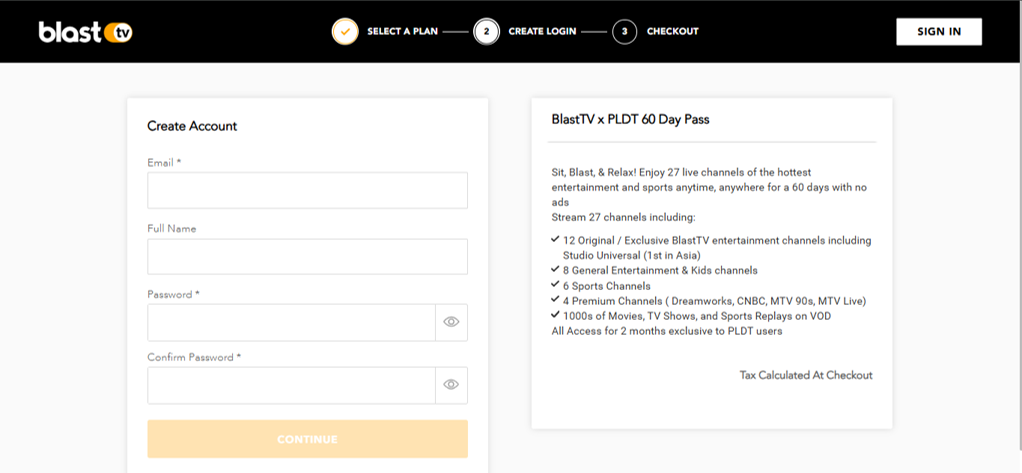
Task: Click '4 Premium Channels' list item
Action: (708, 301)
